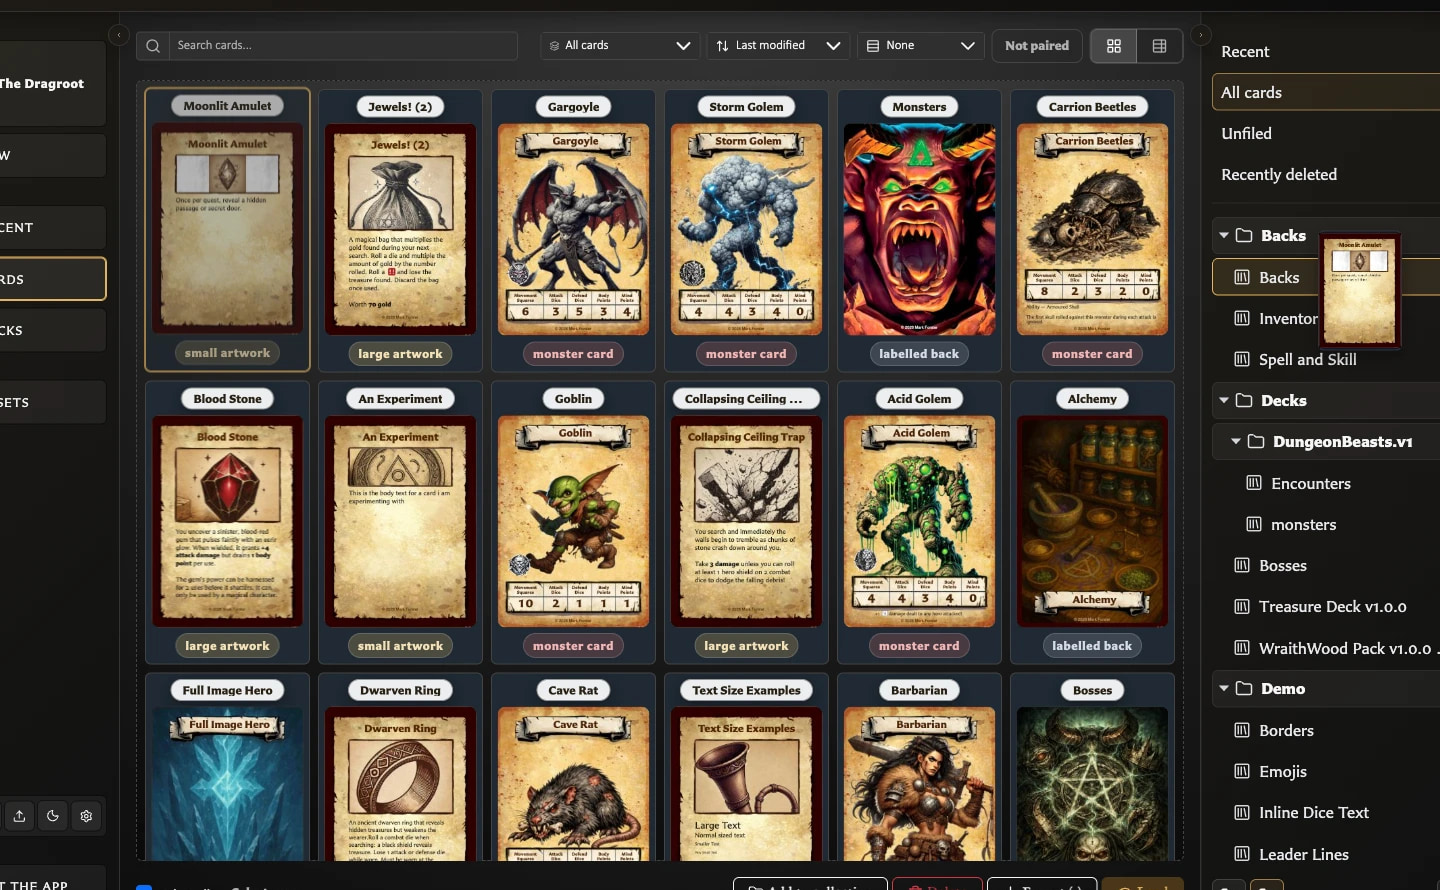Click the labelled back tag on Alchemy
This screenshot has height=890, width=1440.
point(1092,646)
